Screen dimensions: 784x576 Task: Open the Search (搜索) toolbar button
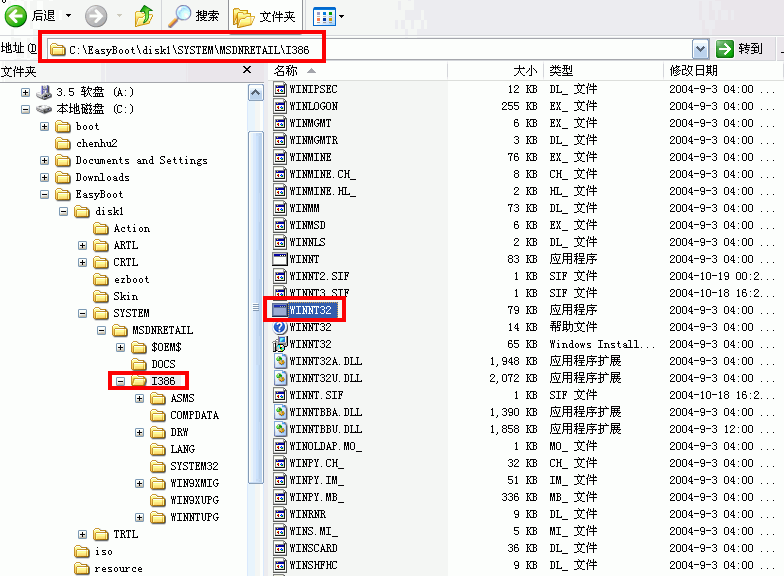pyautogui.click(x=194, y=16)
